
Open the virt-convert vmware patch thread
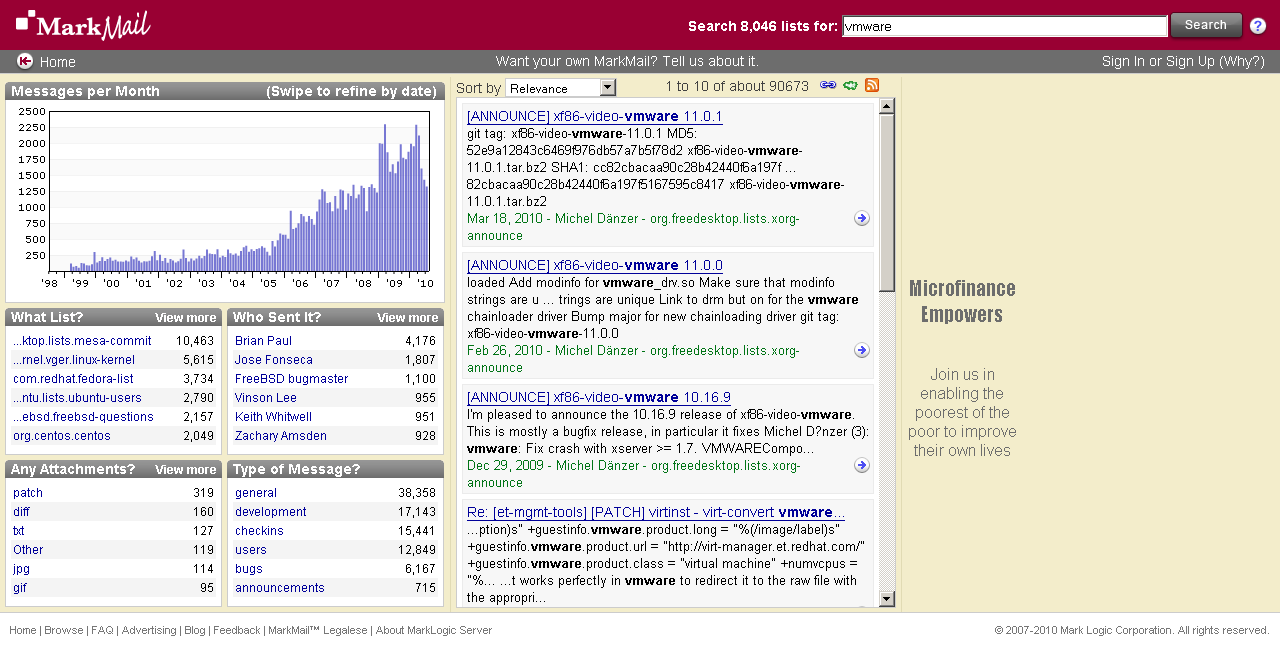click(656, 512)
